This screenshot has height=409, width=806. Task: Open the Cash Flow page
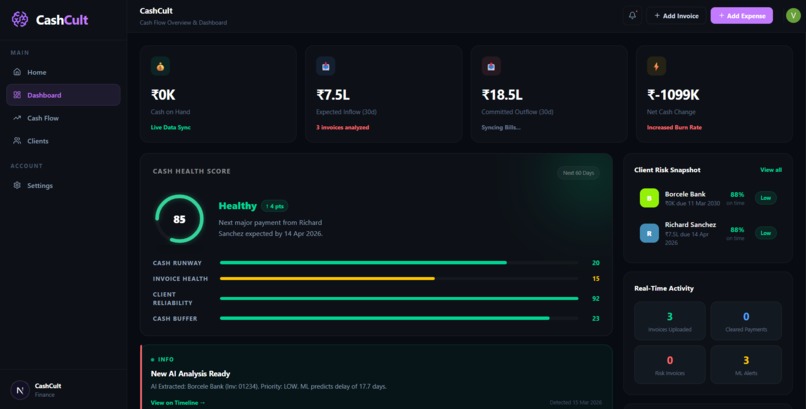point(63,118)
